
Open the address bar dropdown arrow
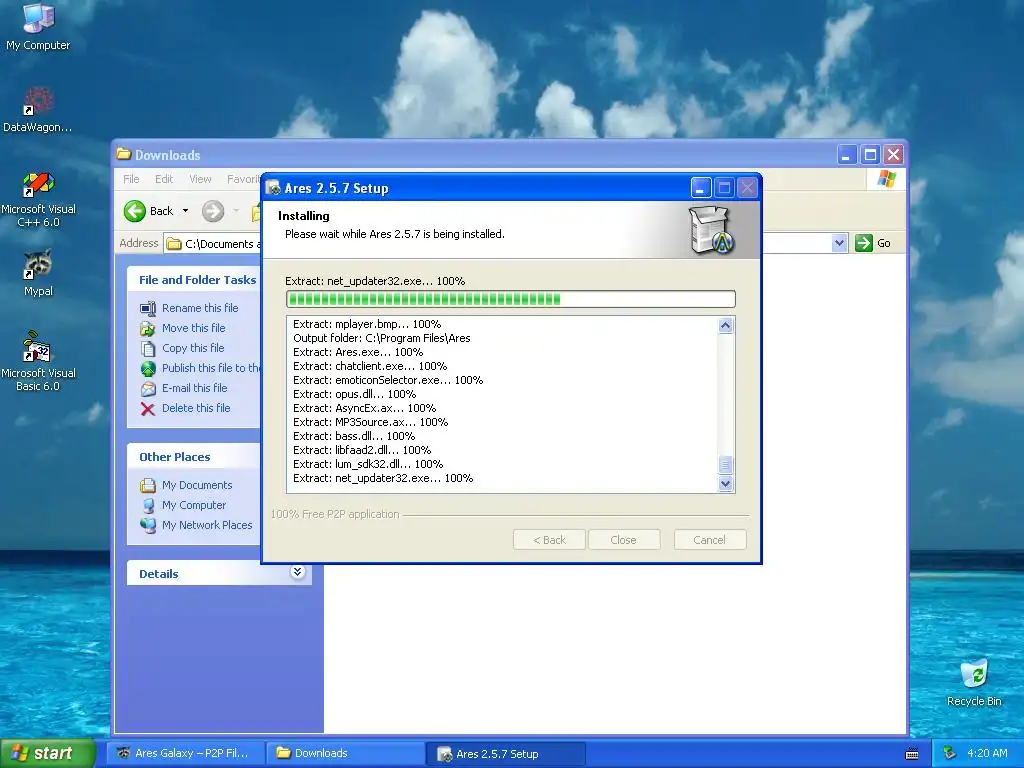tap(839, 243)
